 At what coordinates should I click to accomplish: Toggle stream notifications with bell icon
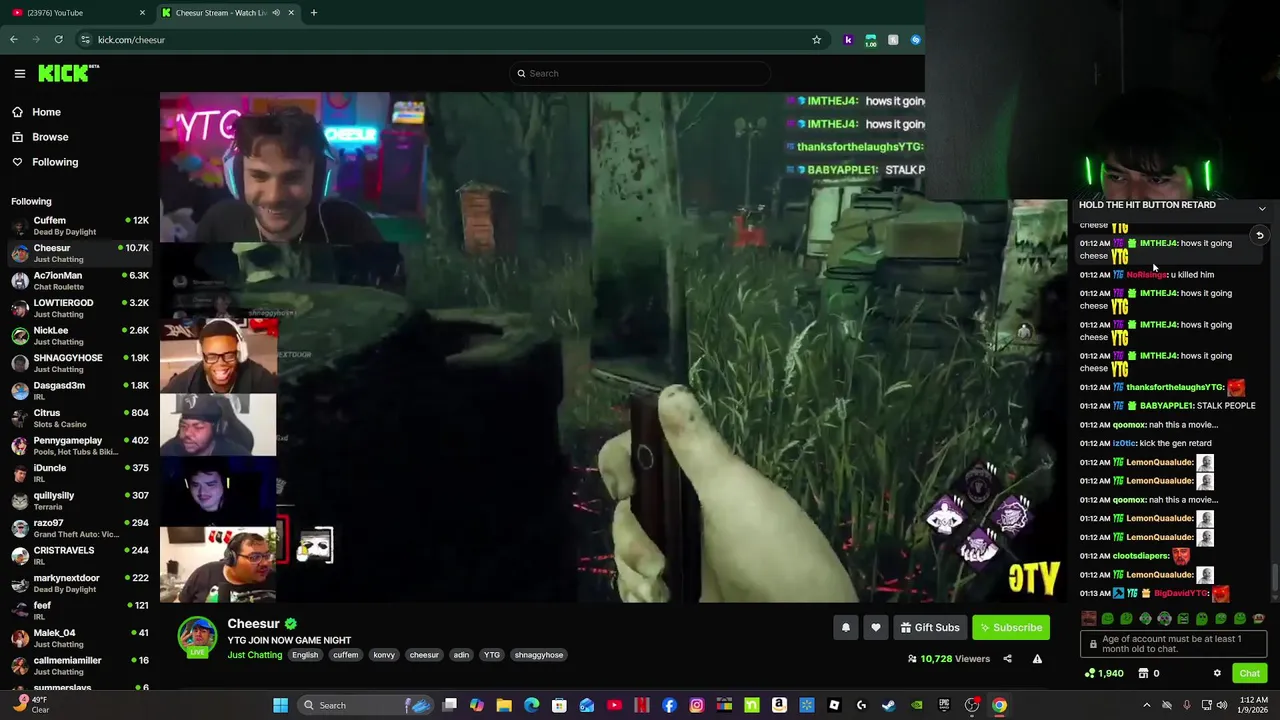click(846, 628)
